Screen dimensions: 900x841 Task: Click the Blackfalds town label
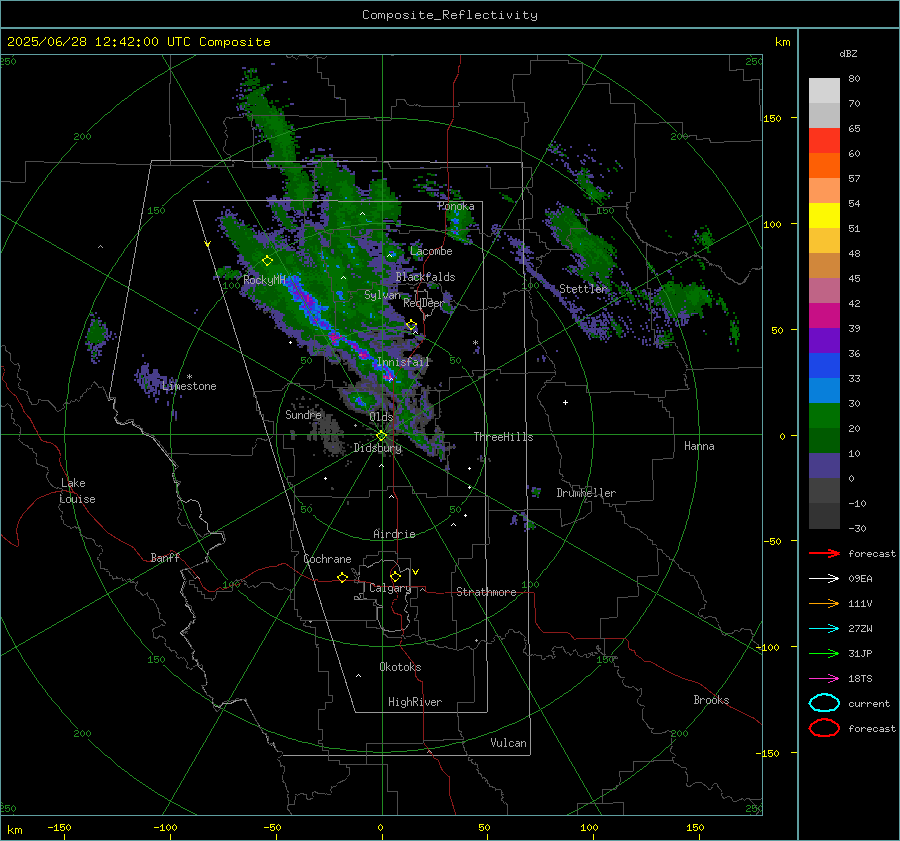click(x=425, y=277)
